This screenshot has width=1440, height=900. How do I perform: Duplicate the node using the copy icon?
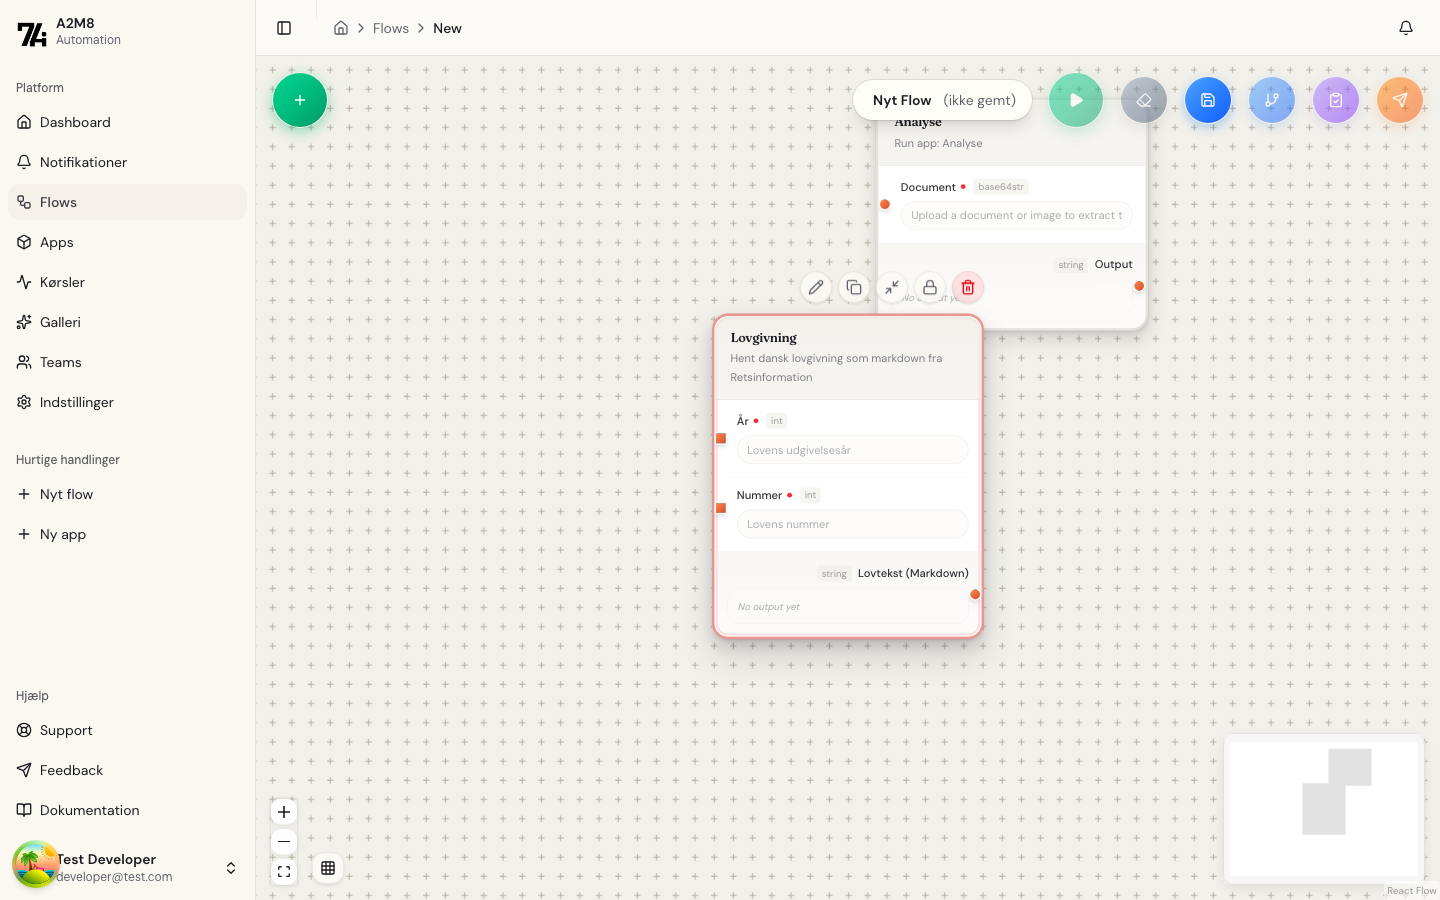pyautogui.click(x=854, y=288)
